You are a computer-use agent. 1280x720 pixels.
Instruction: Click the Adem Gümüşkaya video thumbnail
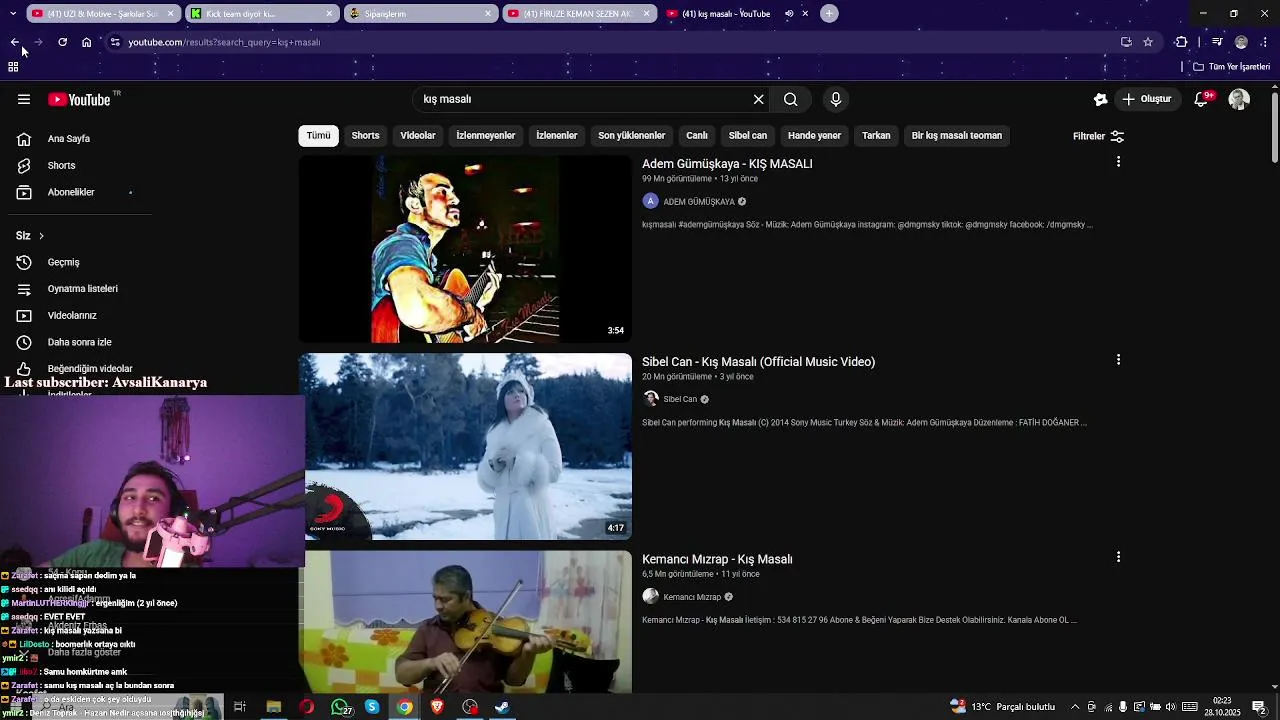point(465,249)
